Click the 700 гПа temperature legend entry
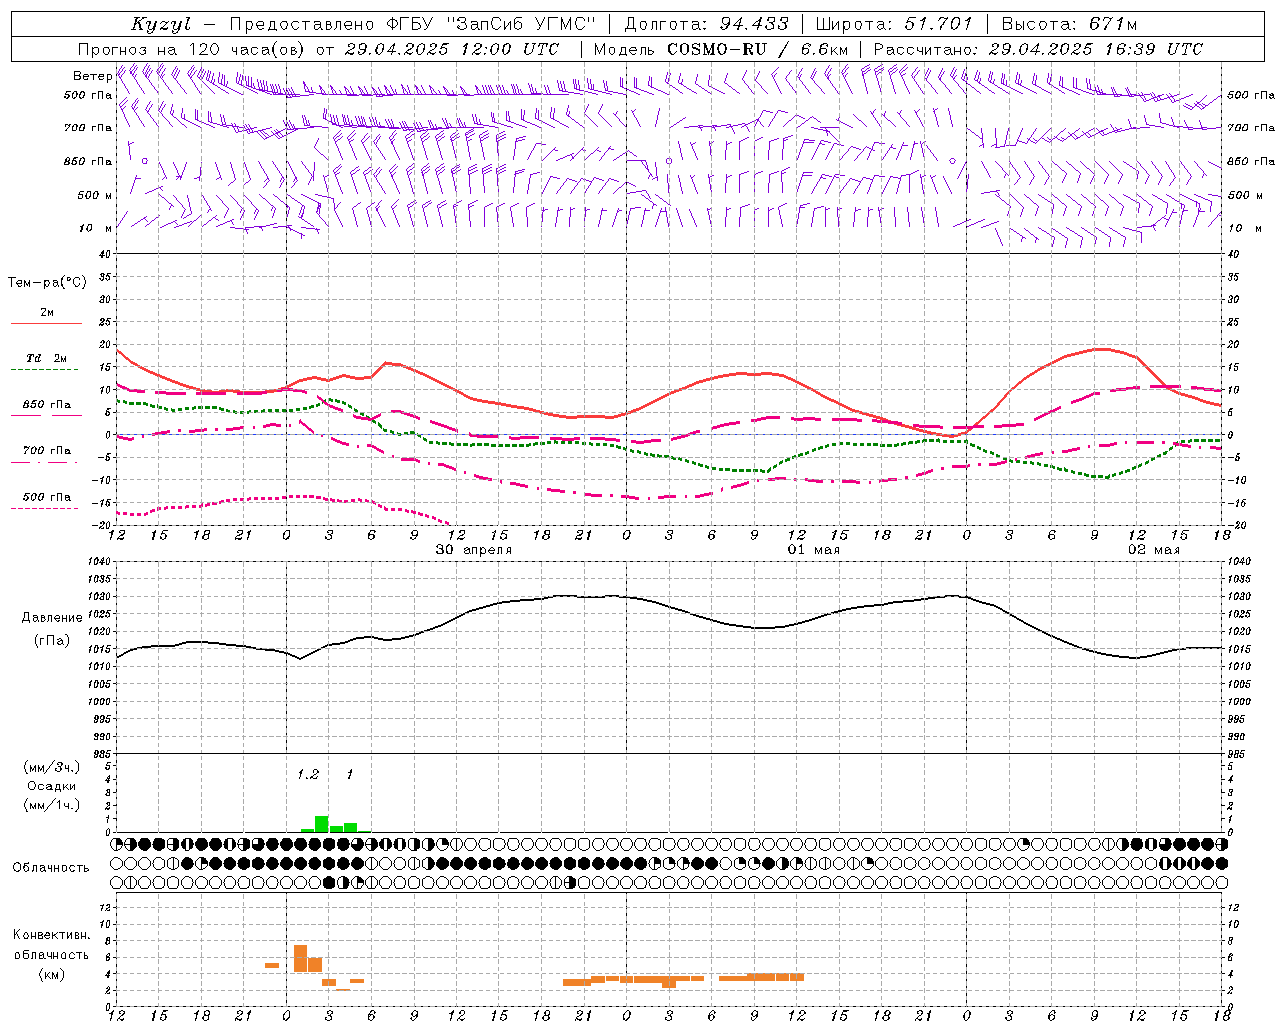The image size is (1280, 1024). pyautogui.click(x=47, y=450)
